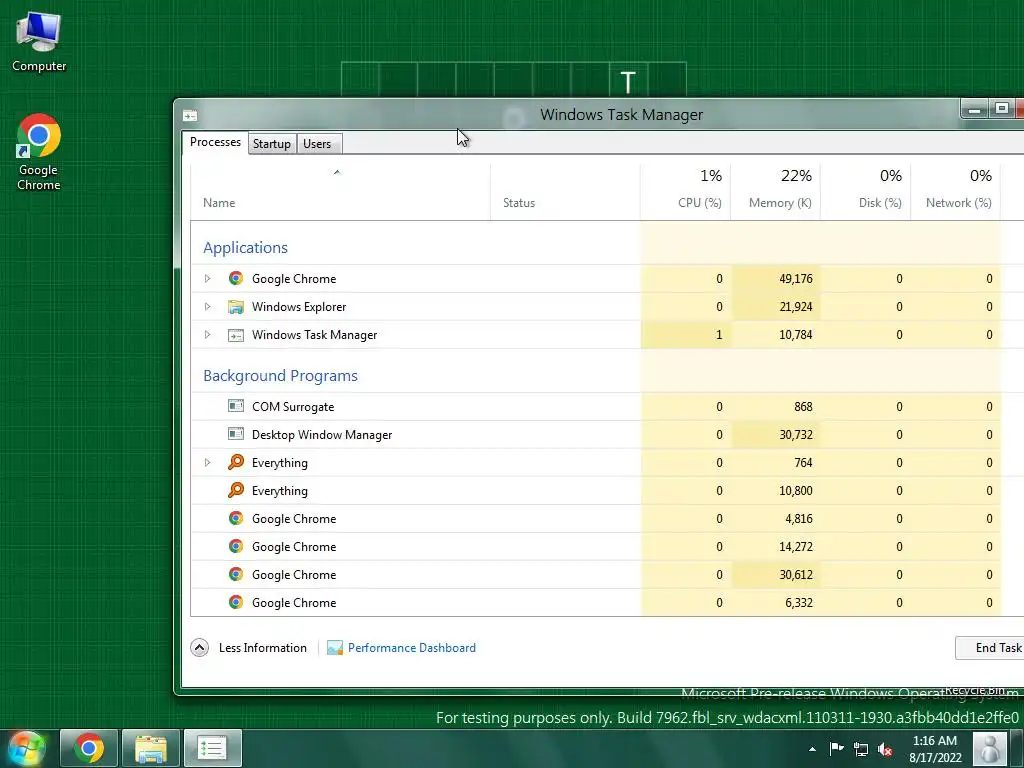Viewport: 1024px width, 768px height.
Task: Click Chrome icon in the Applications row
Action: pyautogui.click(x=236, y=278)
